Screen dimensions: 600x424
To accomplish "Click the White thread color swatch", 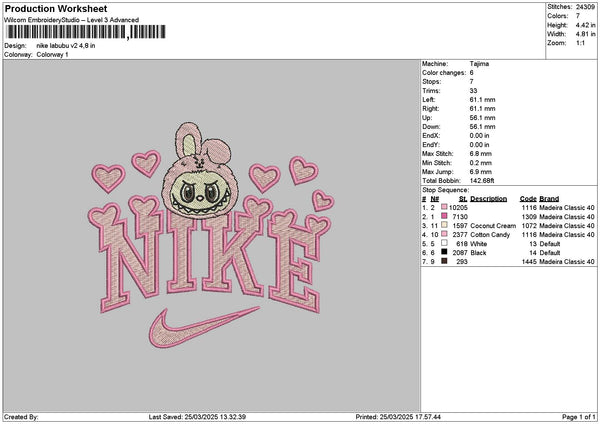I will click(443, 243).
